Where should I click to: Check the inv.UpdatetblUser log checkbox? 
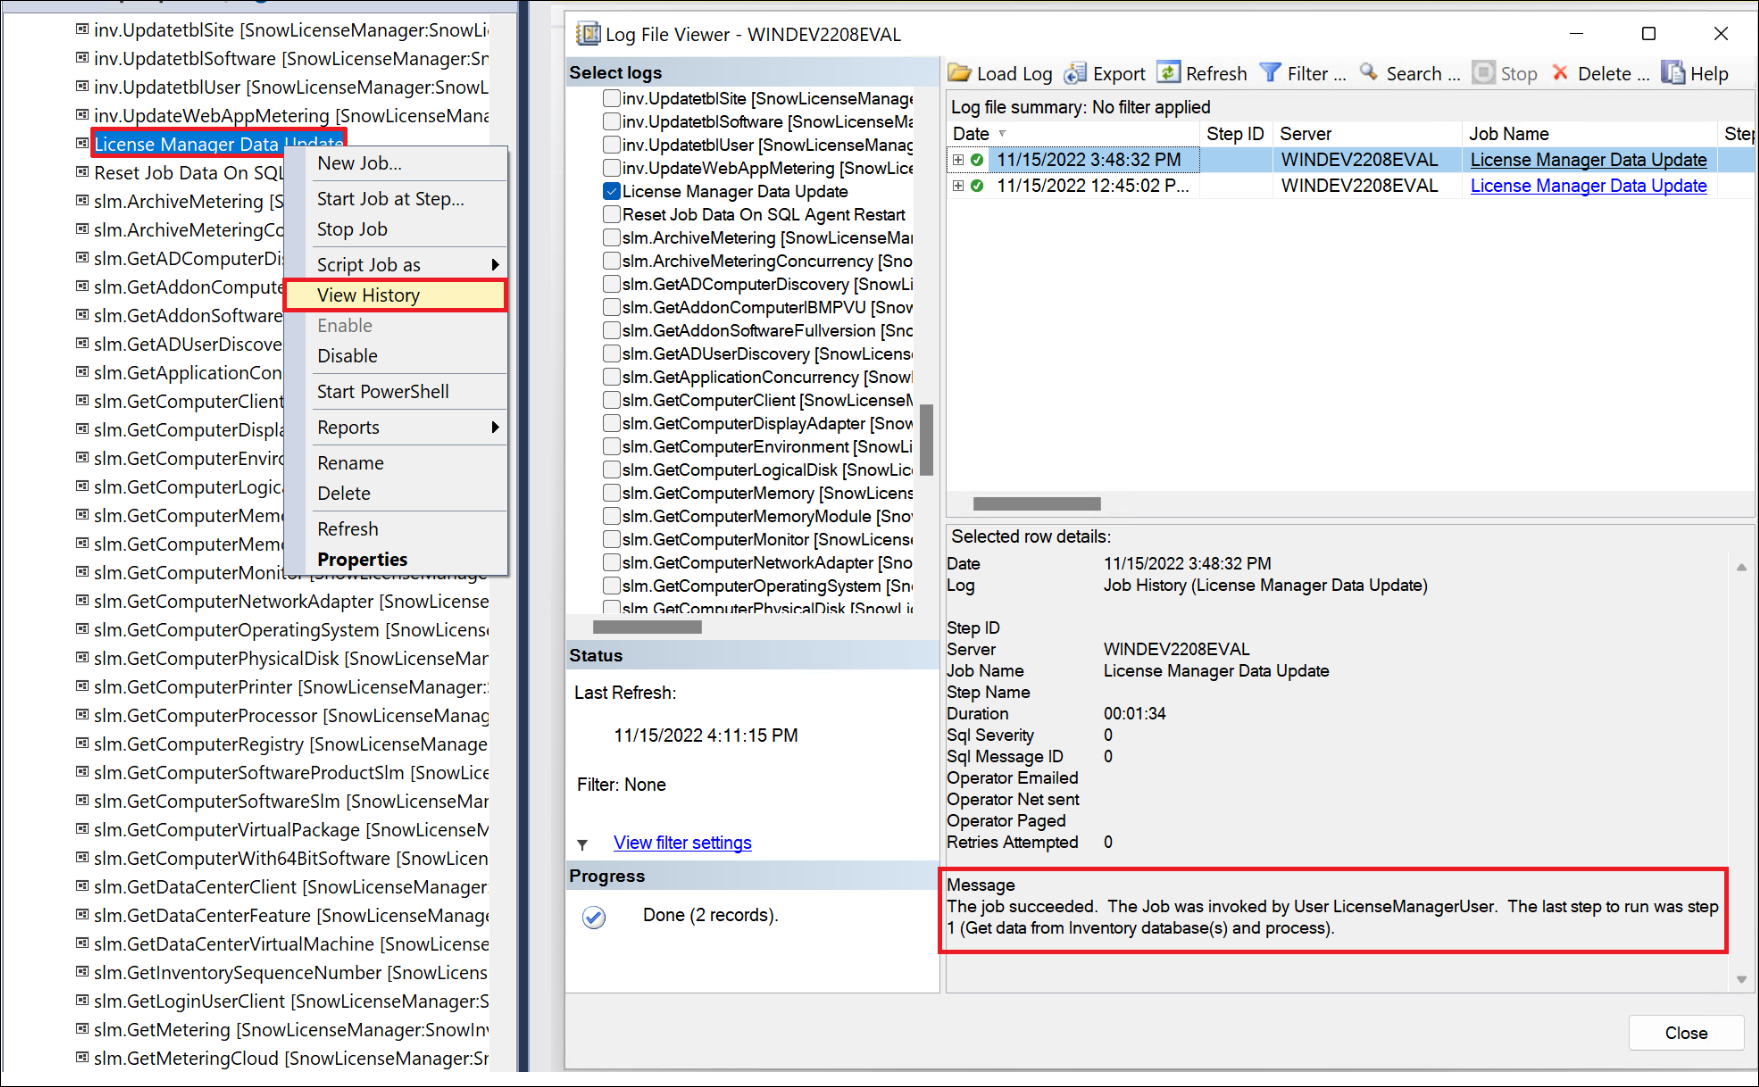point(612,144)
